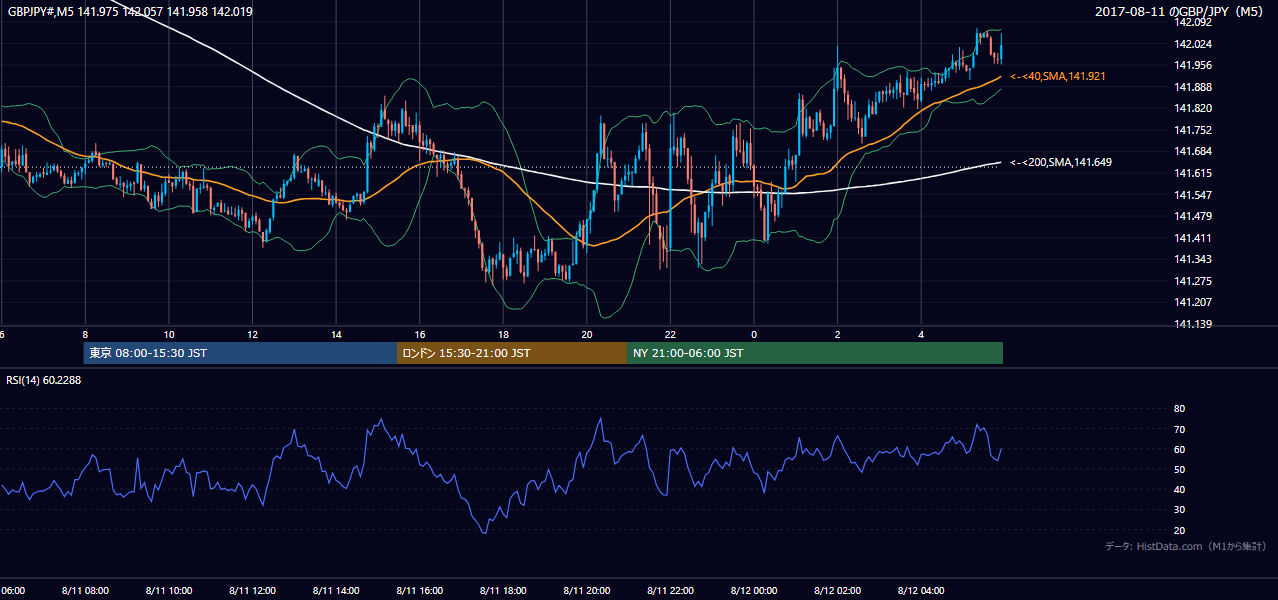Click the 8/11 08:00 time axis label

85,590
